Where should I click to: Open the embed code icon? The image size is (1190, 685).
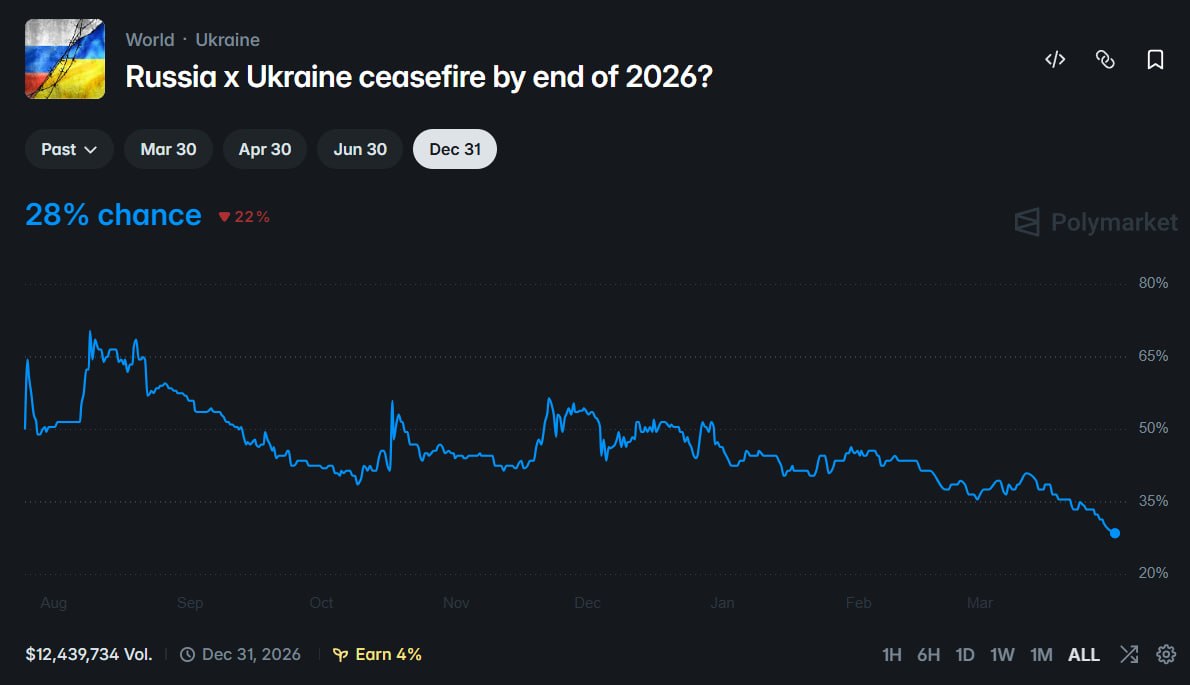(1054, 59)
